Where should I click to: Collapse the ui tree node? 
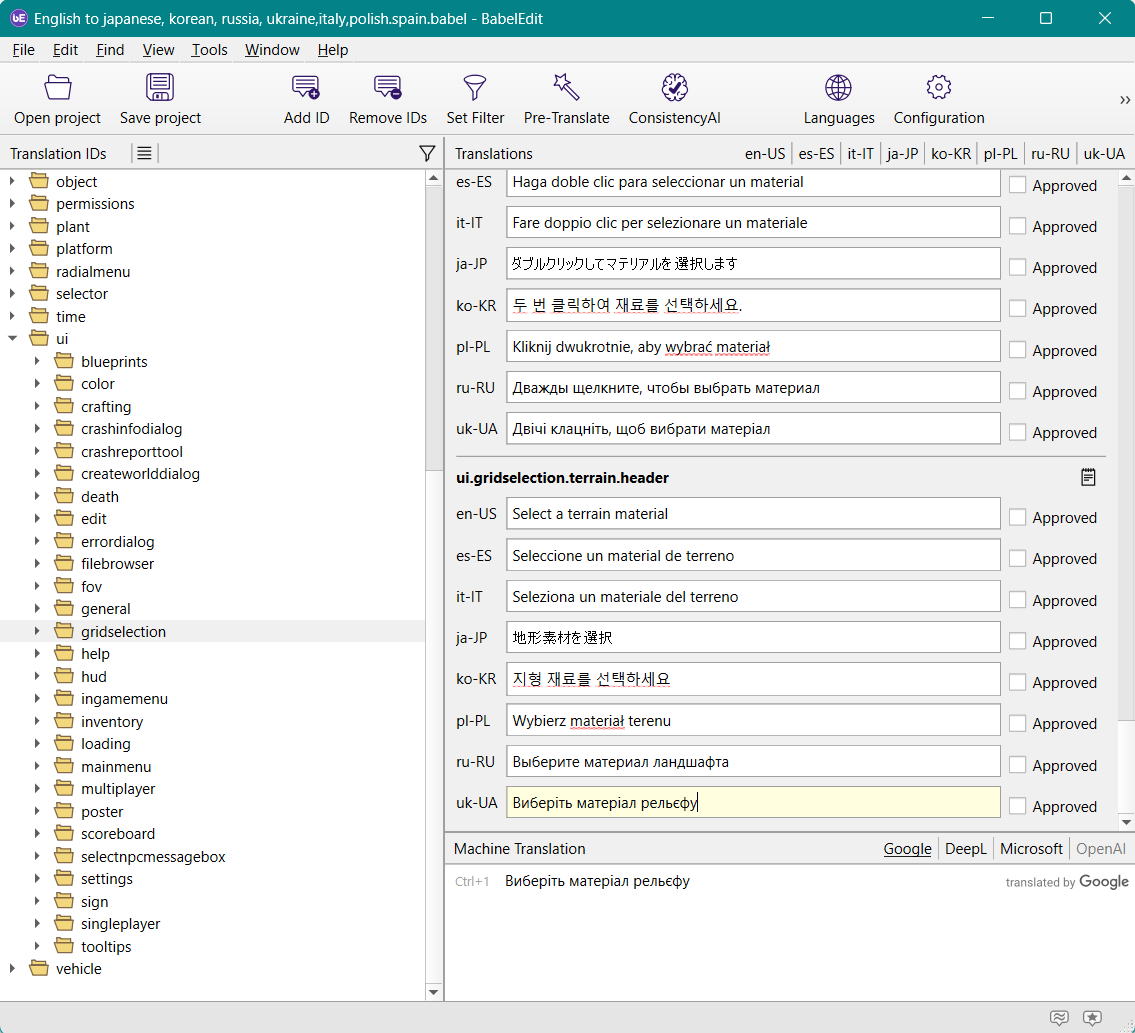coord(13,339)
